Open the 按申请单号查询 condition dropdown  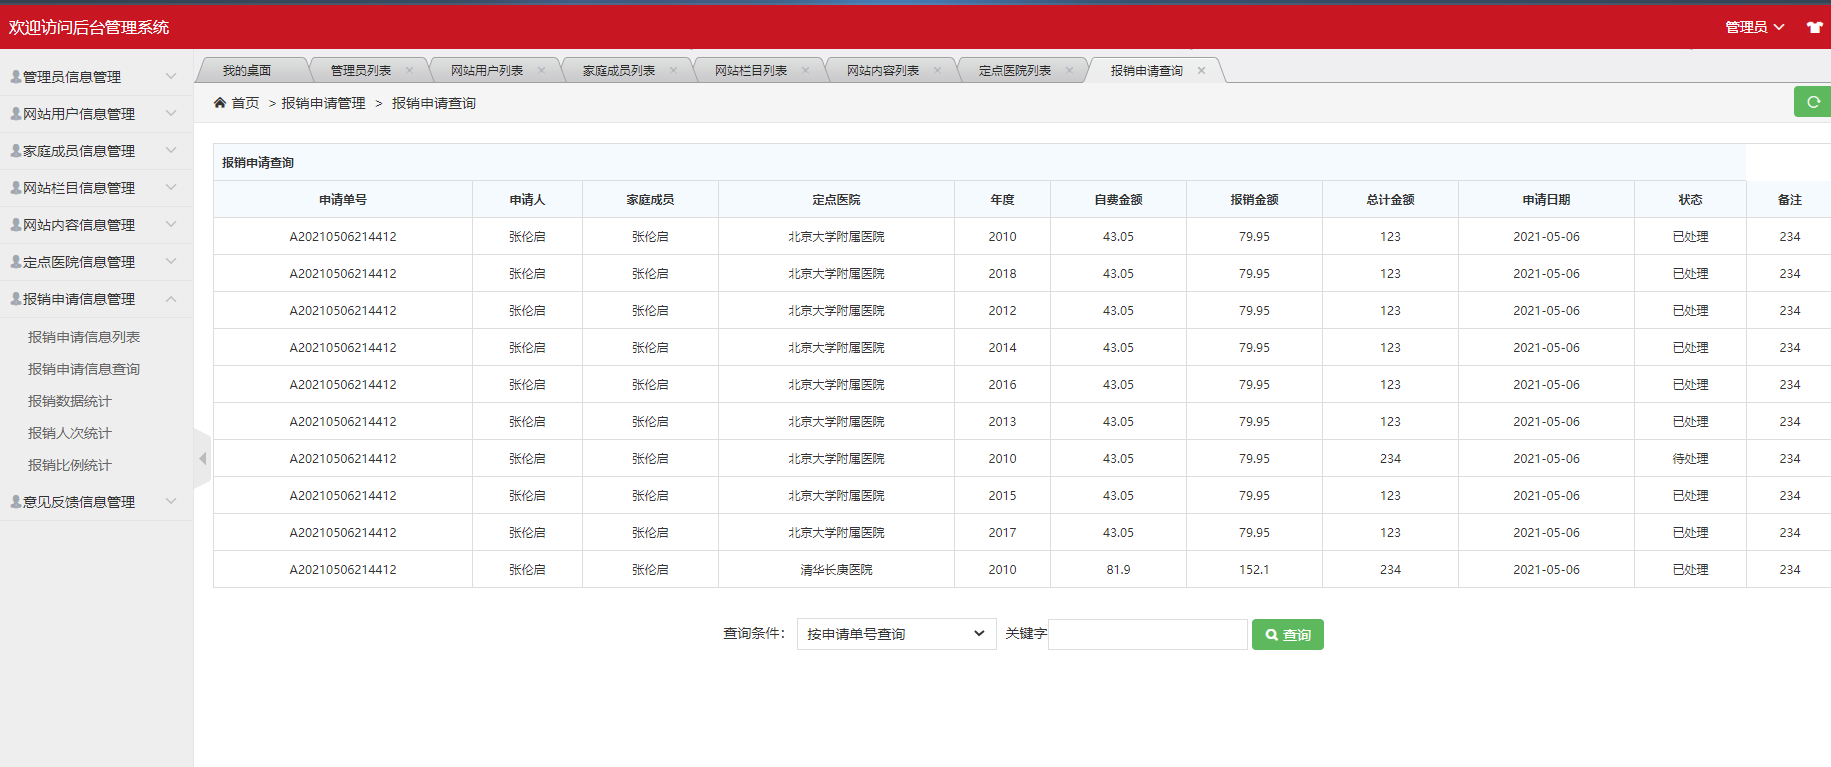point(896,634)
